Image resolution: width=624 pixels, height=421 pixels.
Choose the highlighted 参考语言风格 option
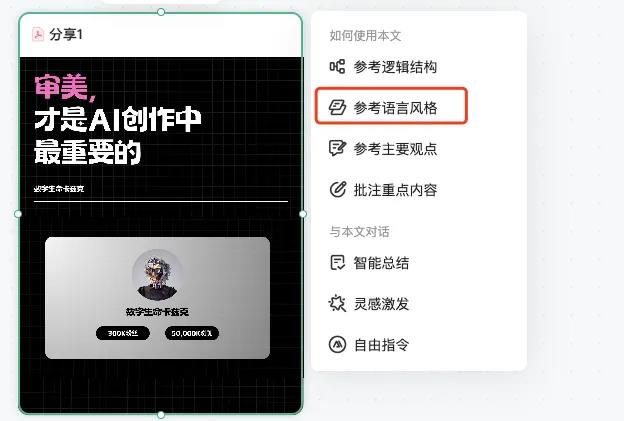(391, 106)
